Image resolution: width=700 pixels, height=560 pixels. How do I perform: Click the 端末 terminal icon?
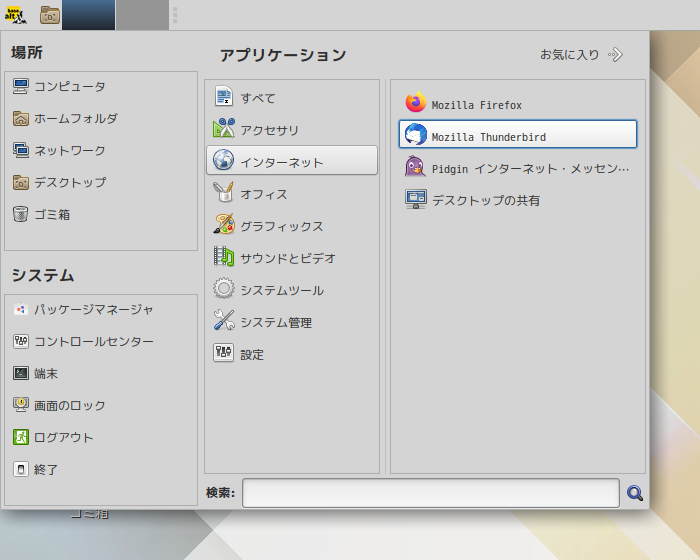coord(21,373)
